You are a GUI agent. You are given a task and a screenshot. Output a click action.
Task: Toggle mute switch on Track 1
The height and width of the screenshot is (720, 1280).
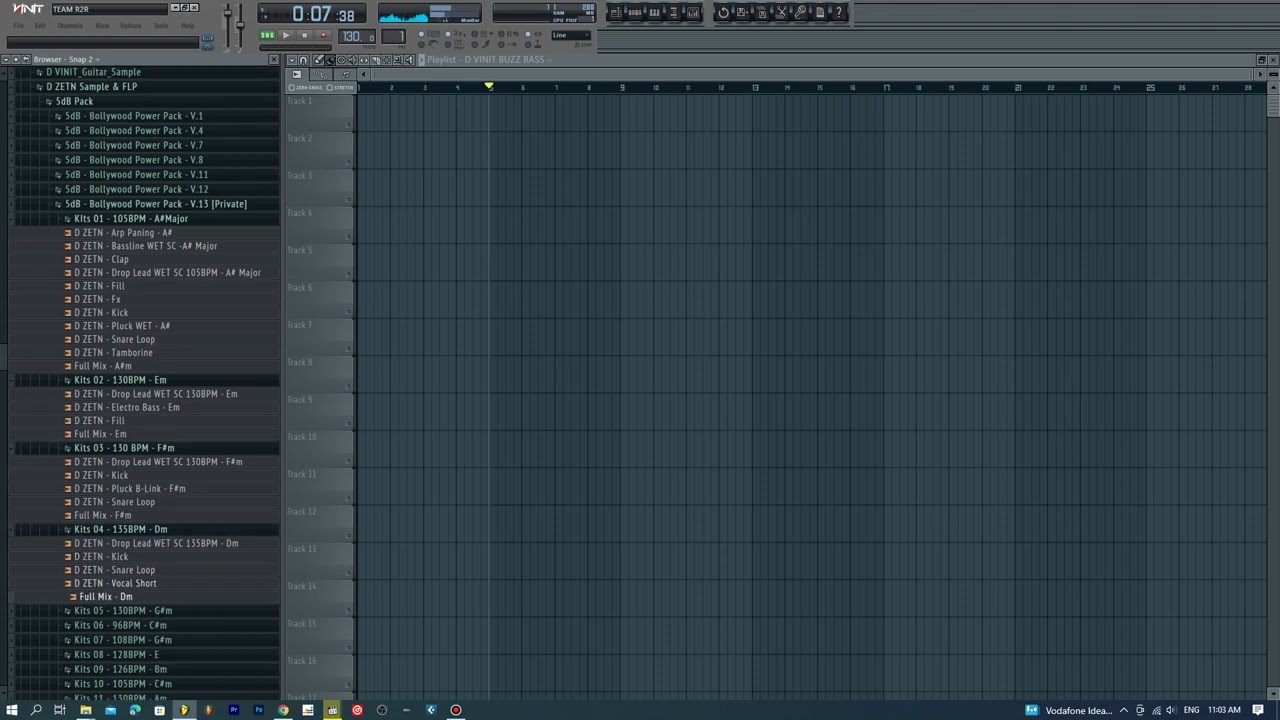click(x=348, y=125)
